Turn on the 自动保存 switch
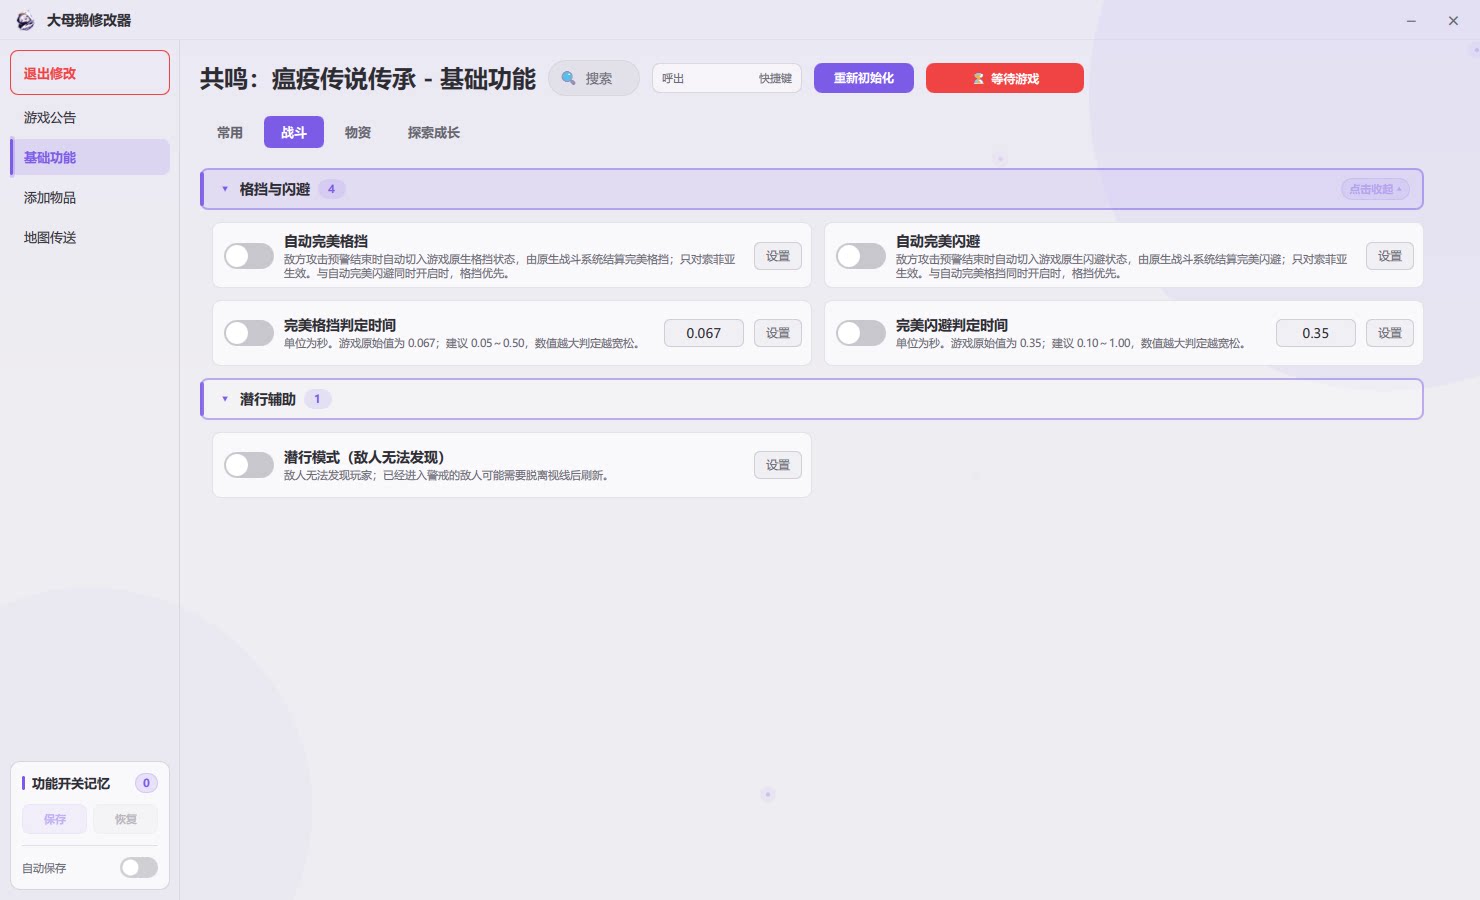 139,868
